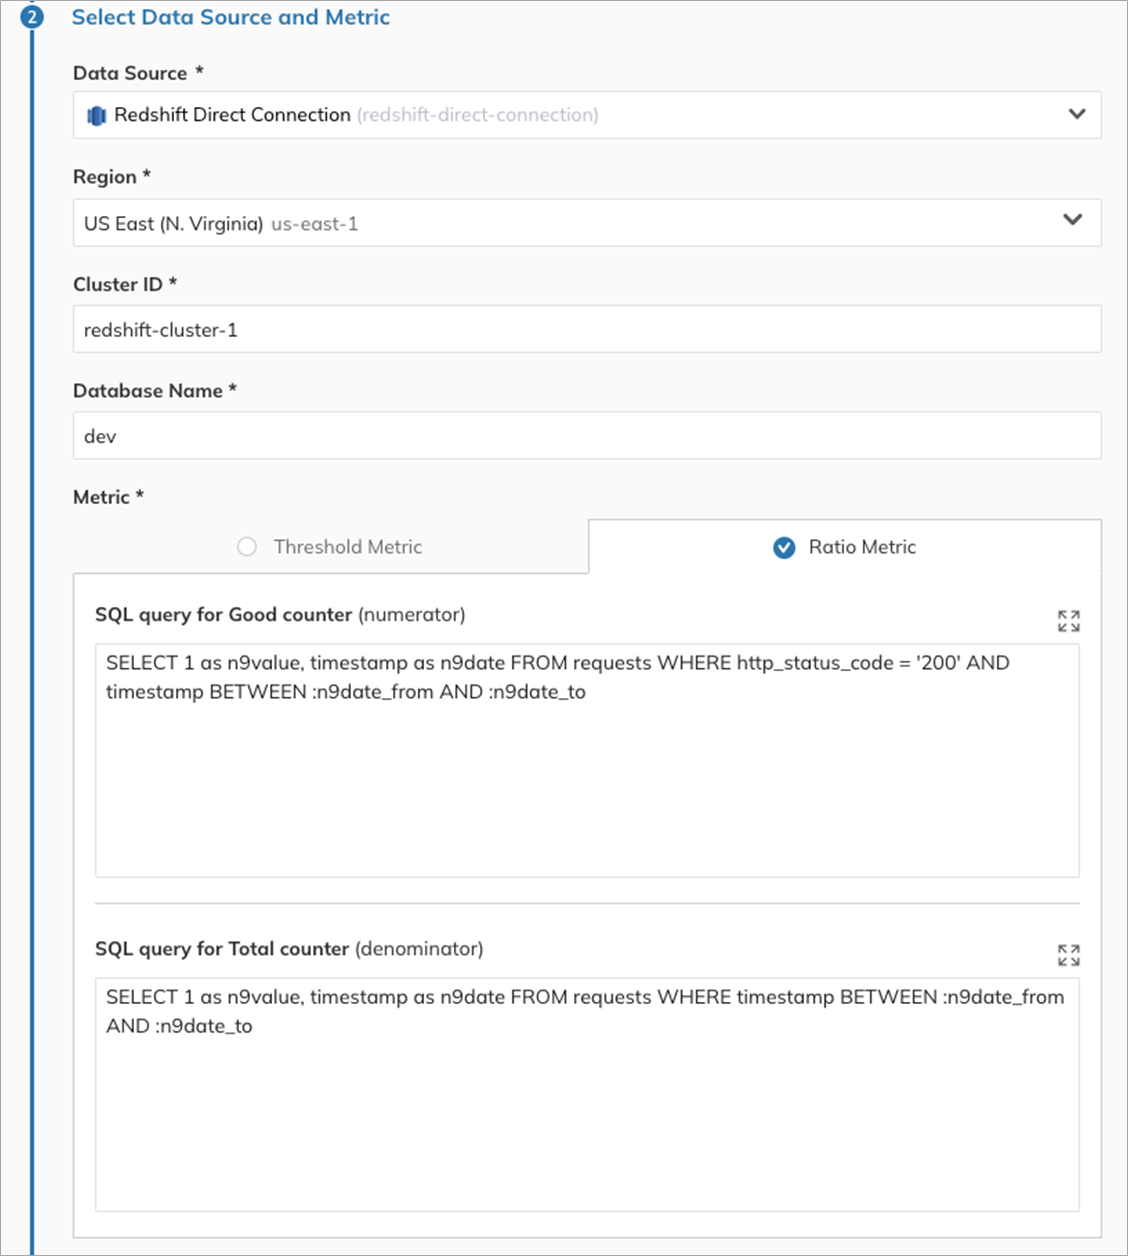The image size is (1128, 1256).
Task: Open the US East (N. Virginia) region selector
Action: (587, 223)
